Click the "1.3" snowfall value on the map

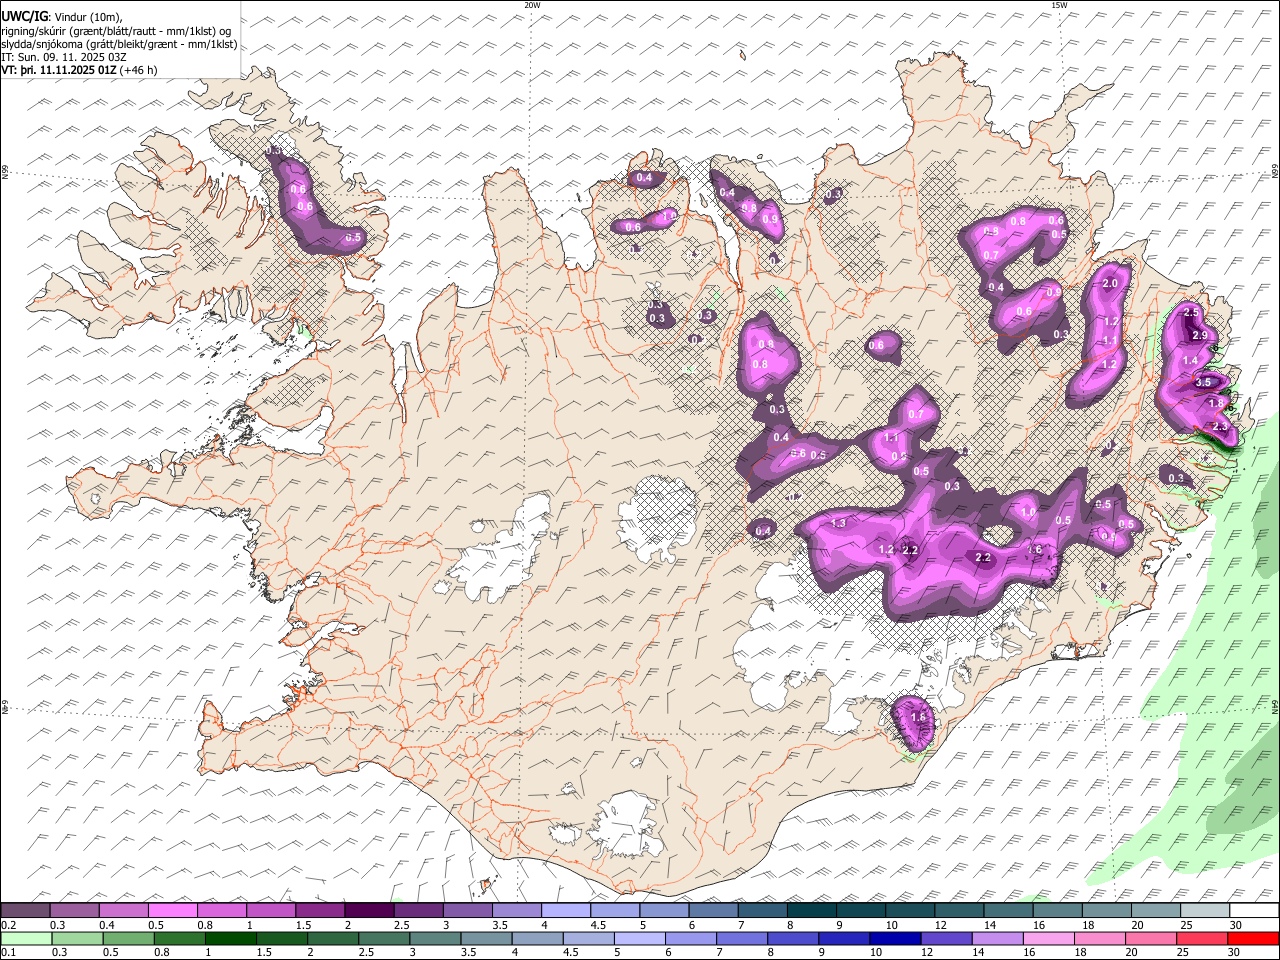838,523
